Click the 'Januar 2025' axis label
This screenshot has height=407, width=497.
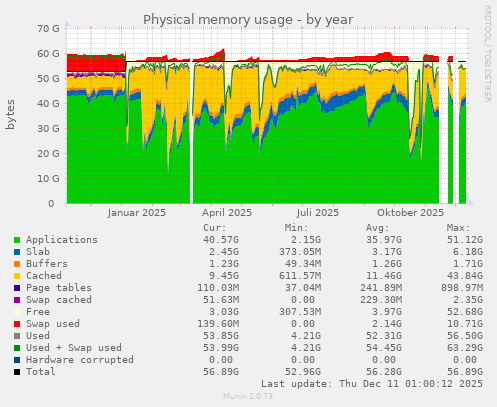tap(137, 213)
